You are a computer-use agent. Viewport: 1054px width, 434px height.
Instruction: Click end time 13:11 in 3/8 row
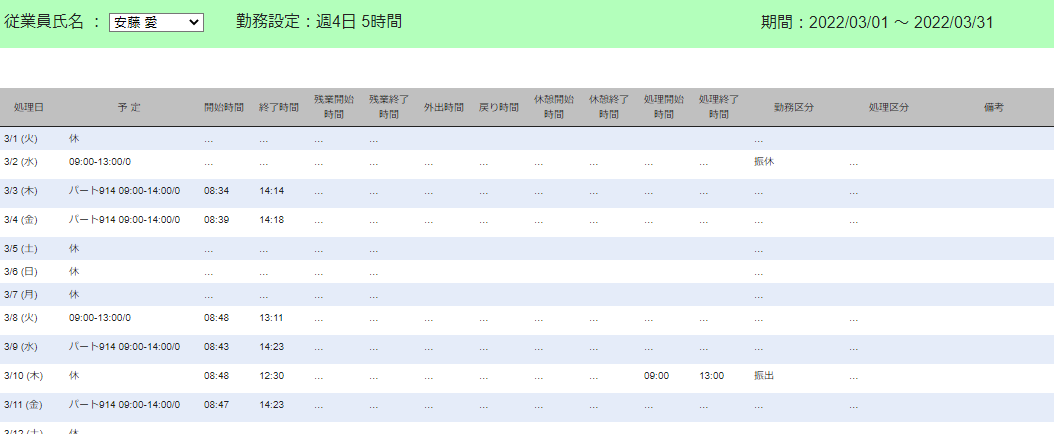272,317
